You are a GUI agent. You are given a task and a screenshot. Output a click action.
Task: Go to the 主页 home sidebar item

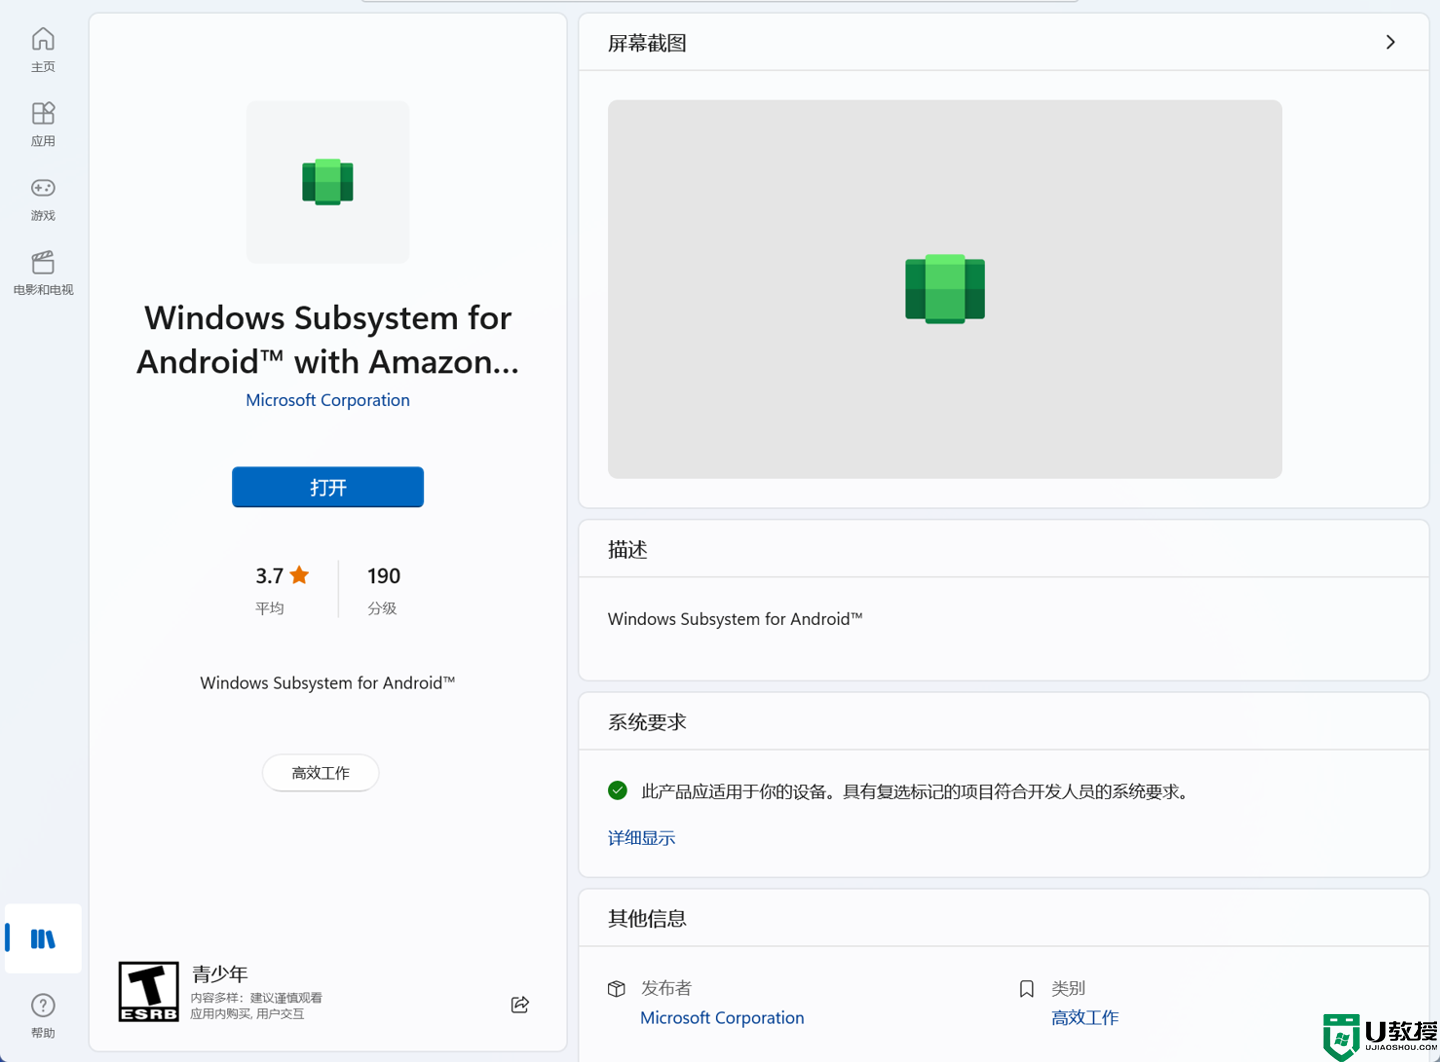[43, 50]
